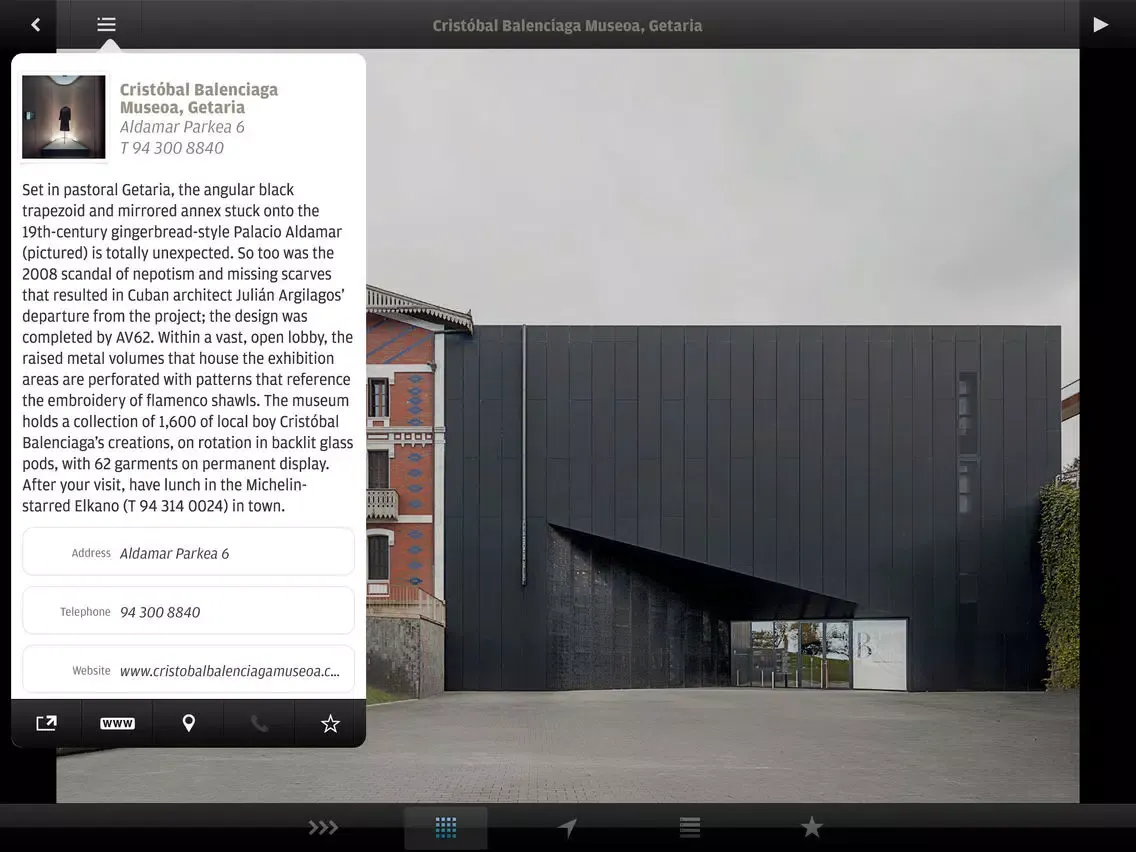The width and height of the screenshot is (1136, 852).
Task: Switch to the list view tab
Action: click(690, 827)
